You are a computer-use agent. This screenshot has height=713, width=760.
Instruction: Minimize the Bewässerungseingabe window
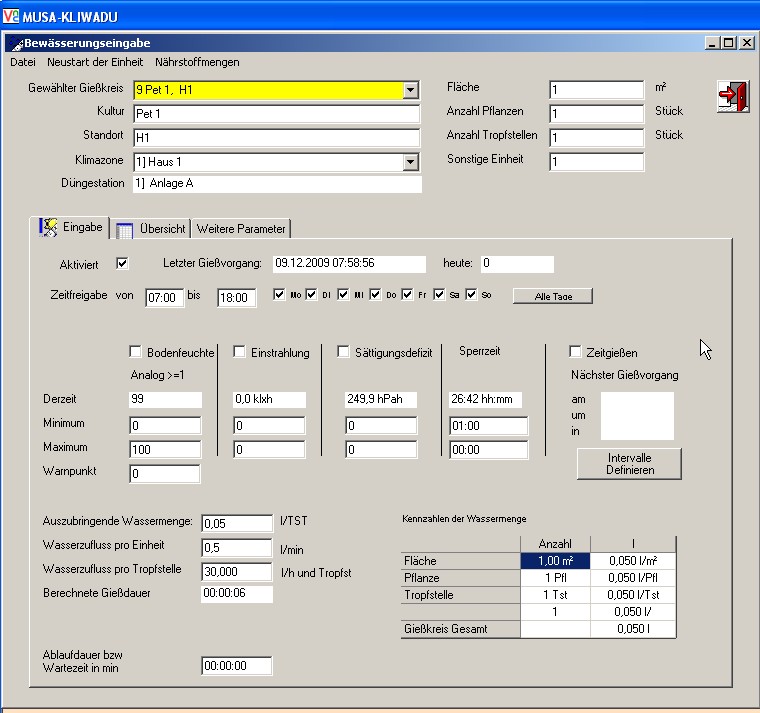[x=712, y=43]
